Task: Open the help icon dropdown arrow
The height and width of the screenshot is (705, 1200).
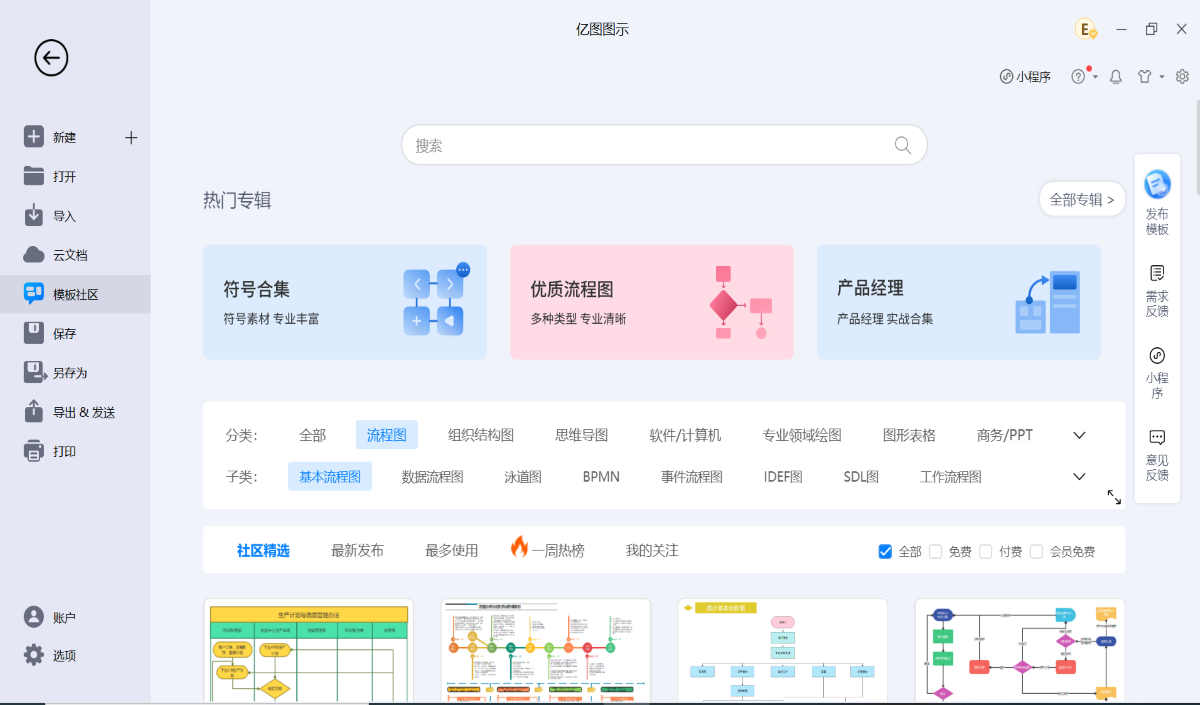Action: (x=1096, y=77)
